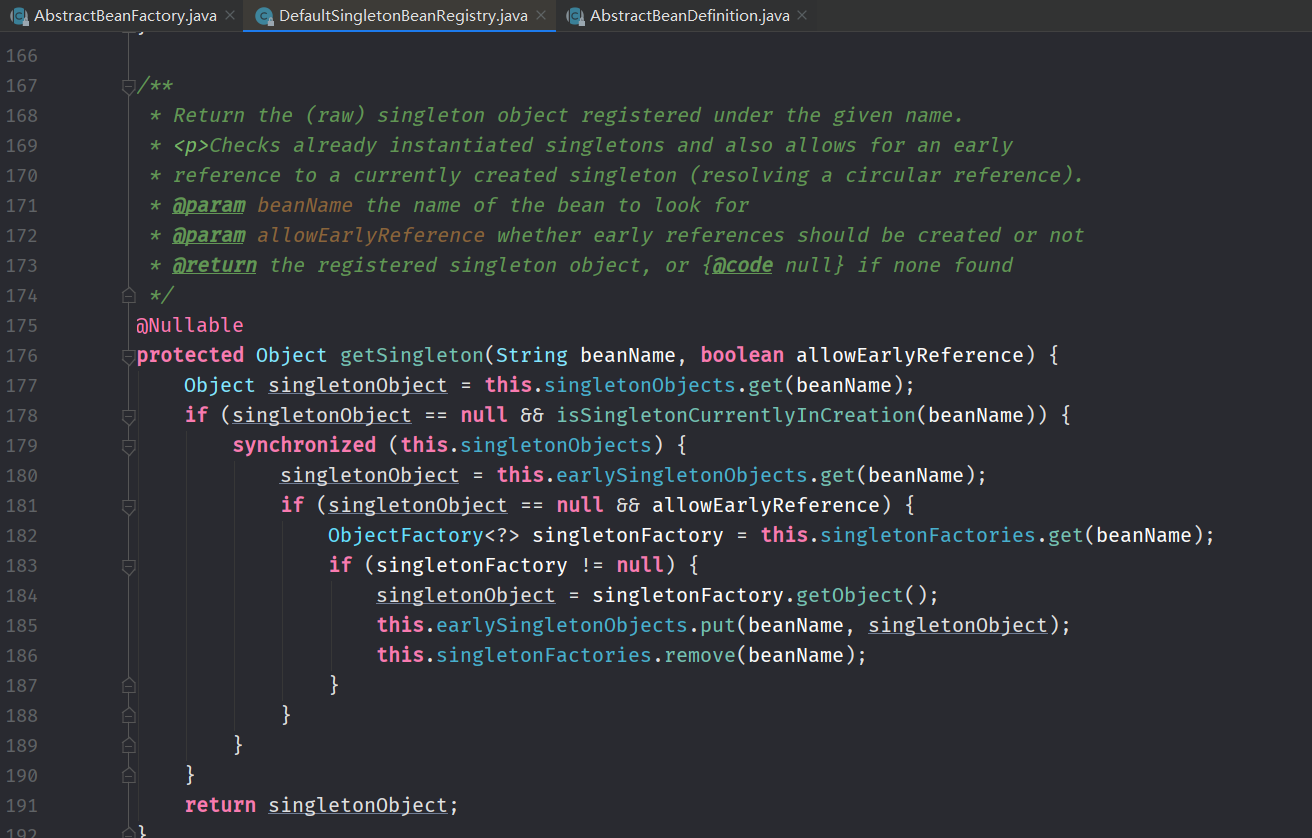
Task: Close the AbstractBeanFactory.java tab
Action: [x=230, y=16]
